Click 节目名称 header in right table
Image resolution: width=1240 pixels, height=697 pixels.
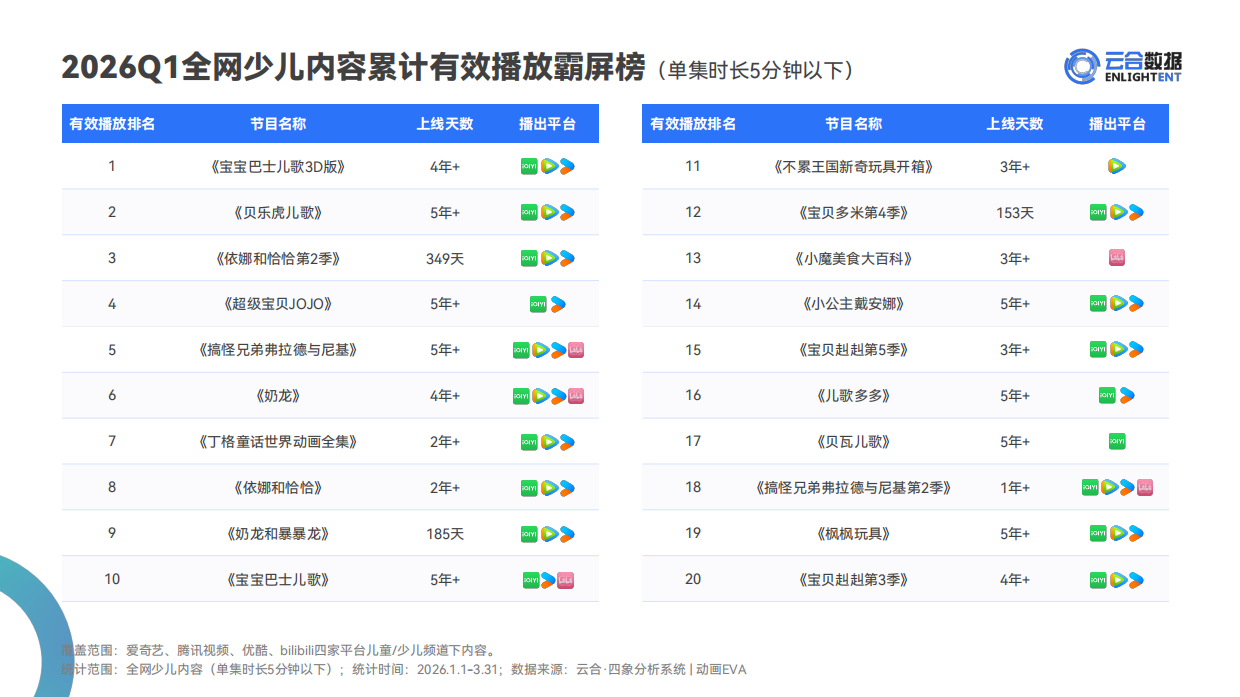tap(853, 124)
